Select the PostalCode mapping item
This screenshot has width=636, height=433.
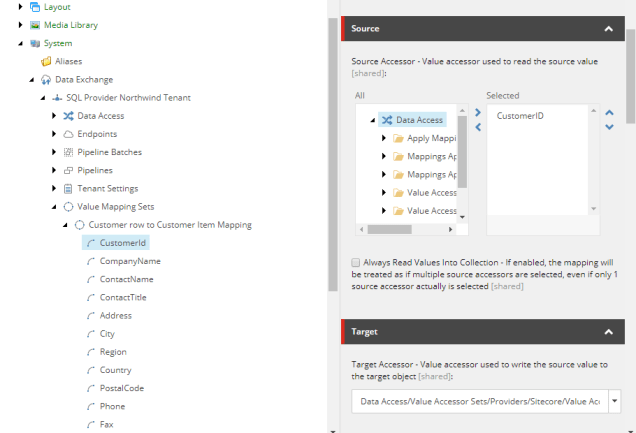(122, 388)
